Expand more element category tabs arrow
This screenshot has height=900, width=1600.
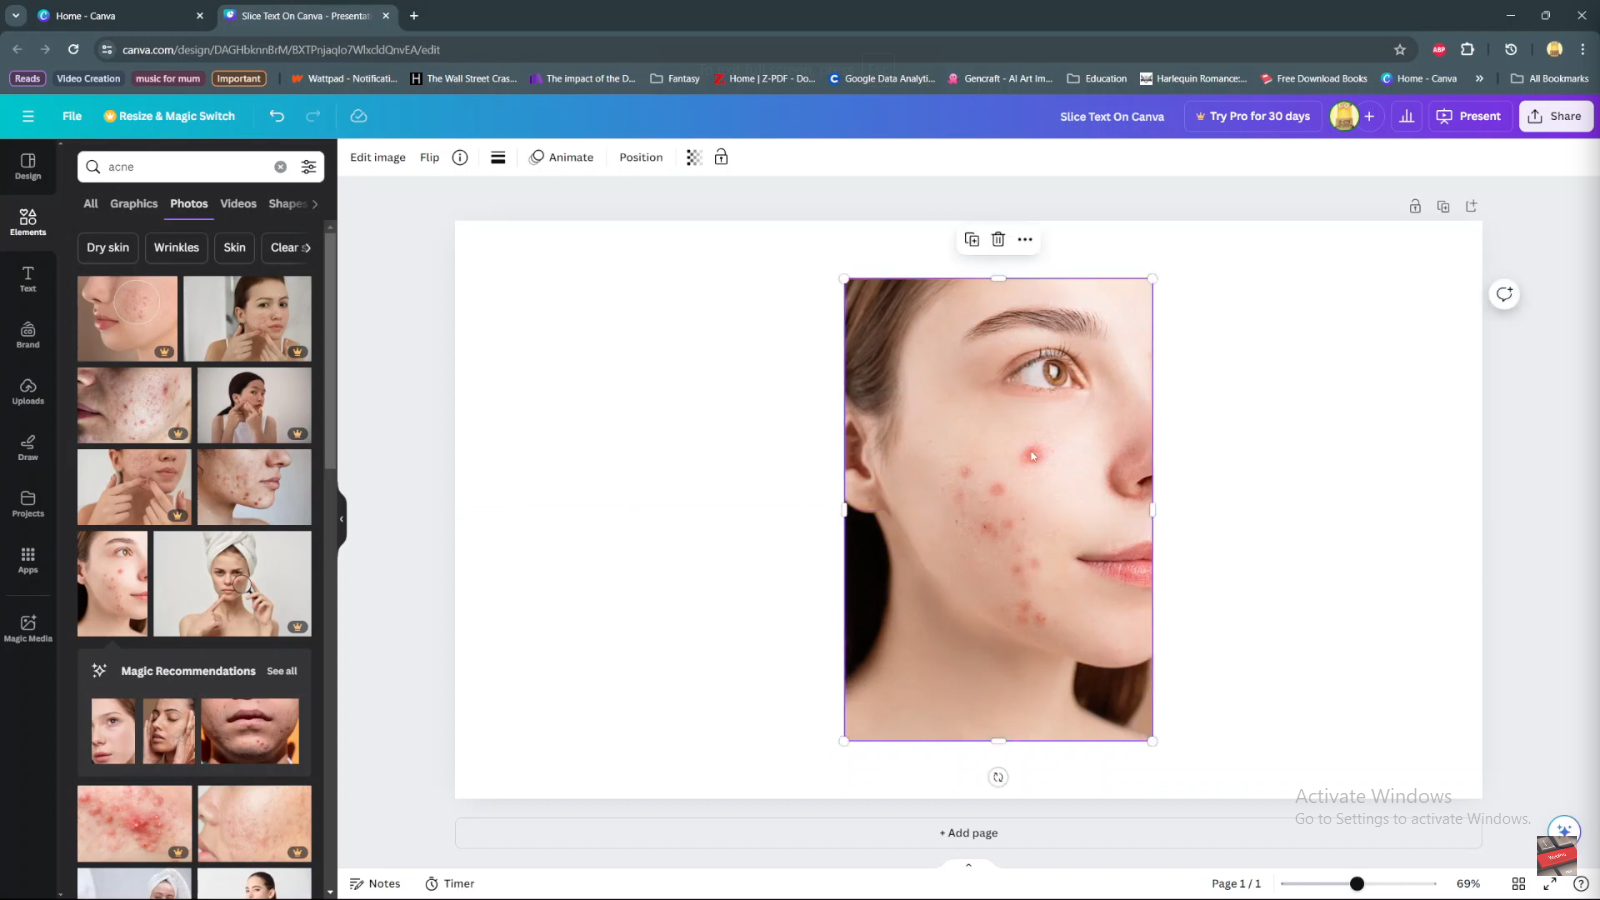click(x=315, y=204)
